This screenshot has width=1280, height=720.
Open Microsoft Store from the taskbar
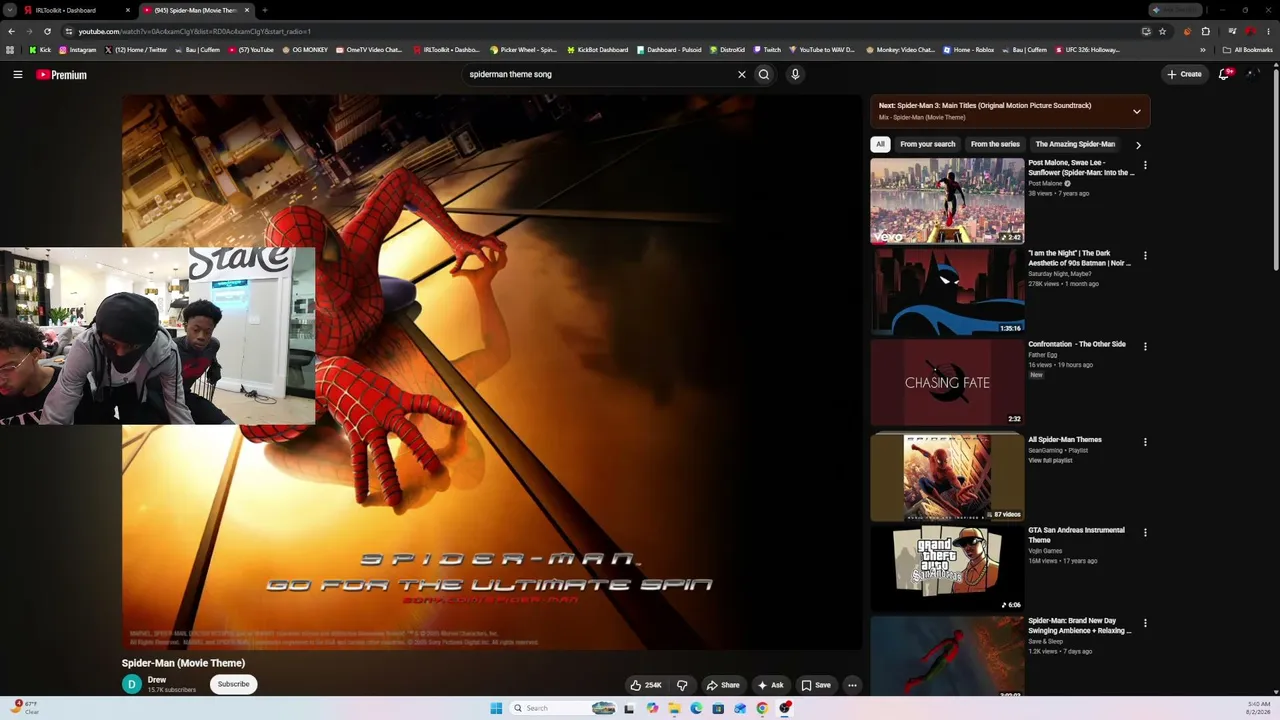(x=718, y=708)
